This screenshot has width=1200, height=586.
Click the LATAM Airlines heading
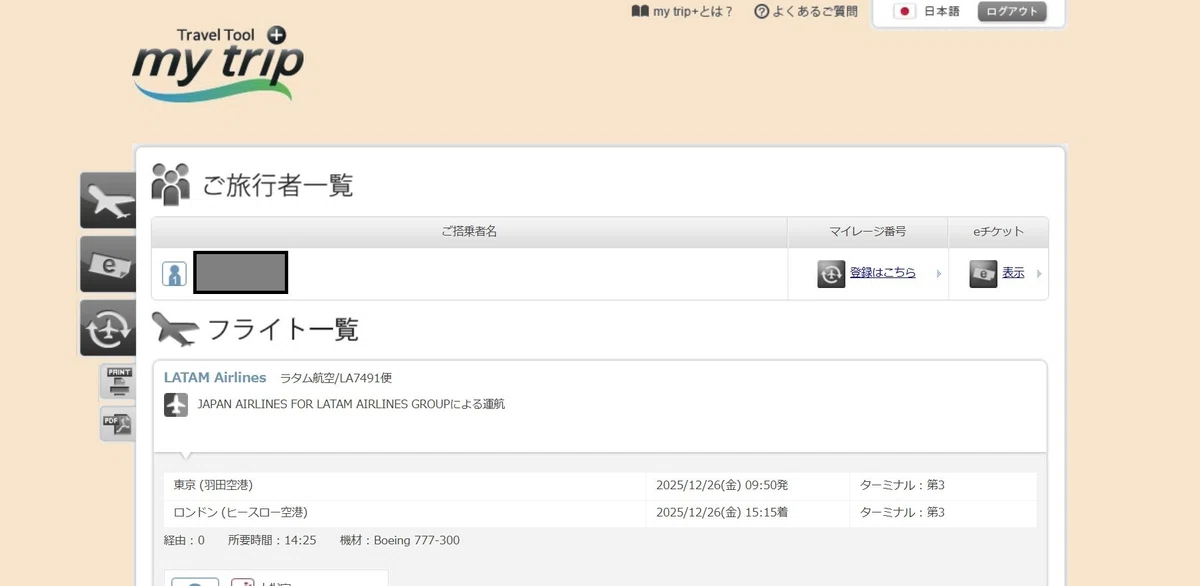(x=215, y=378)
